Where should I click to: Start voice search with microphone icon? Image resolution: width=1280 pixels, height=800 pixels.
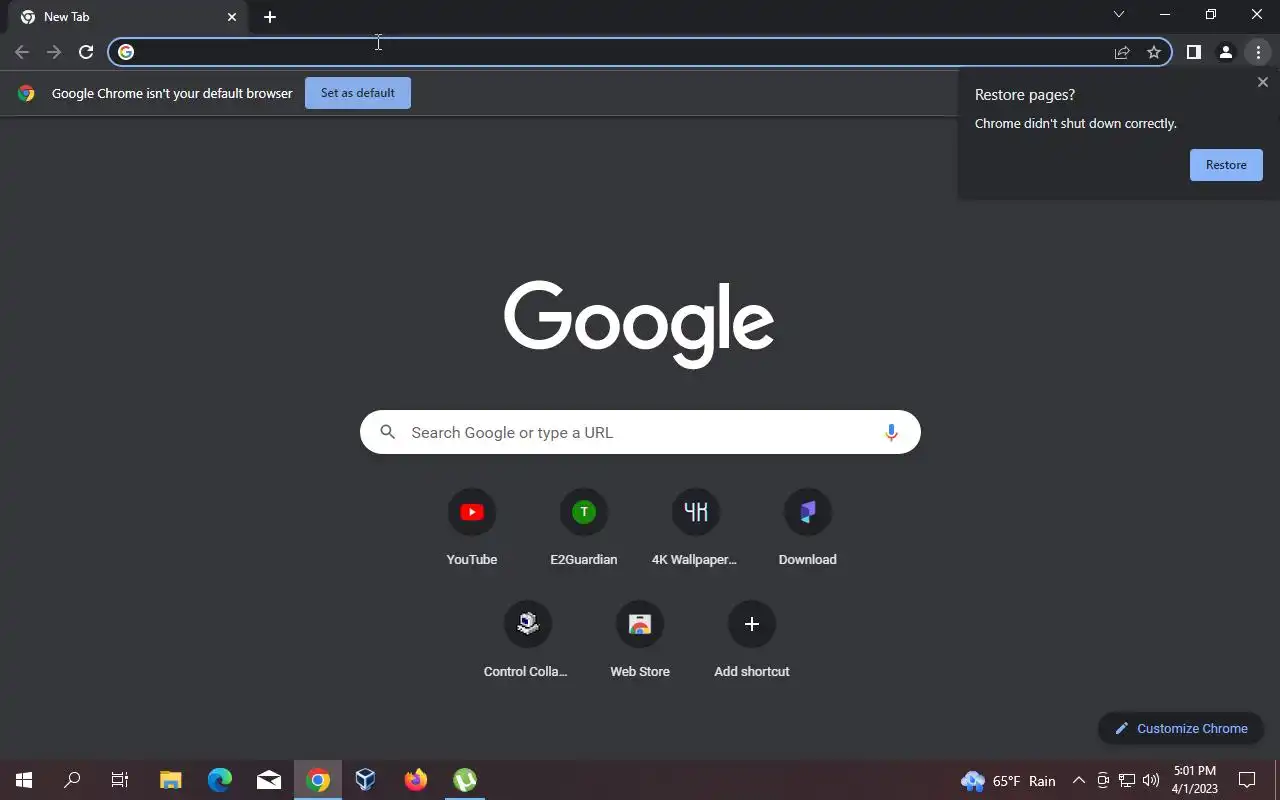click(x=891, y=432)
